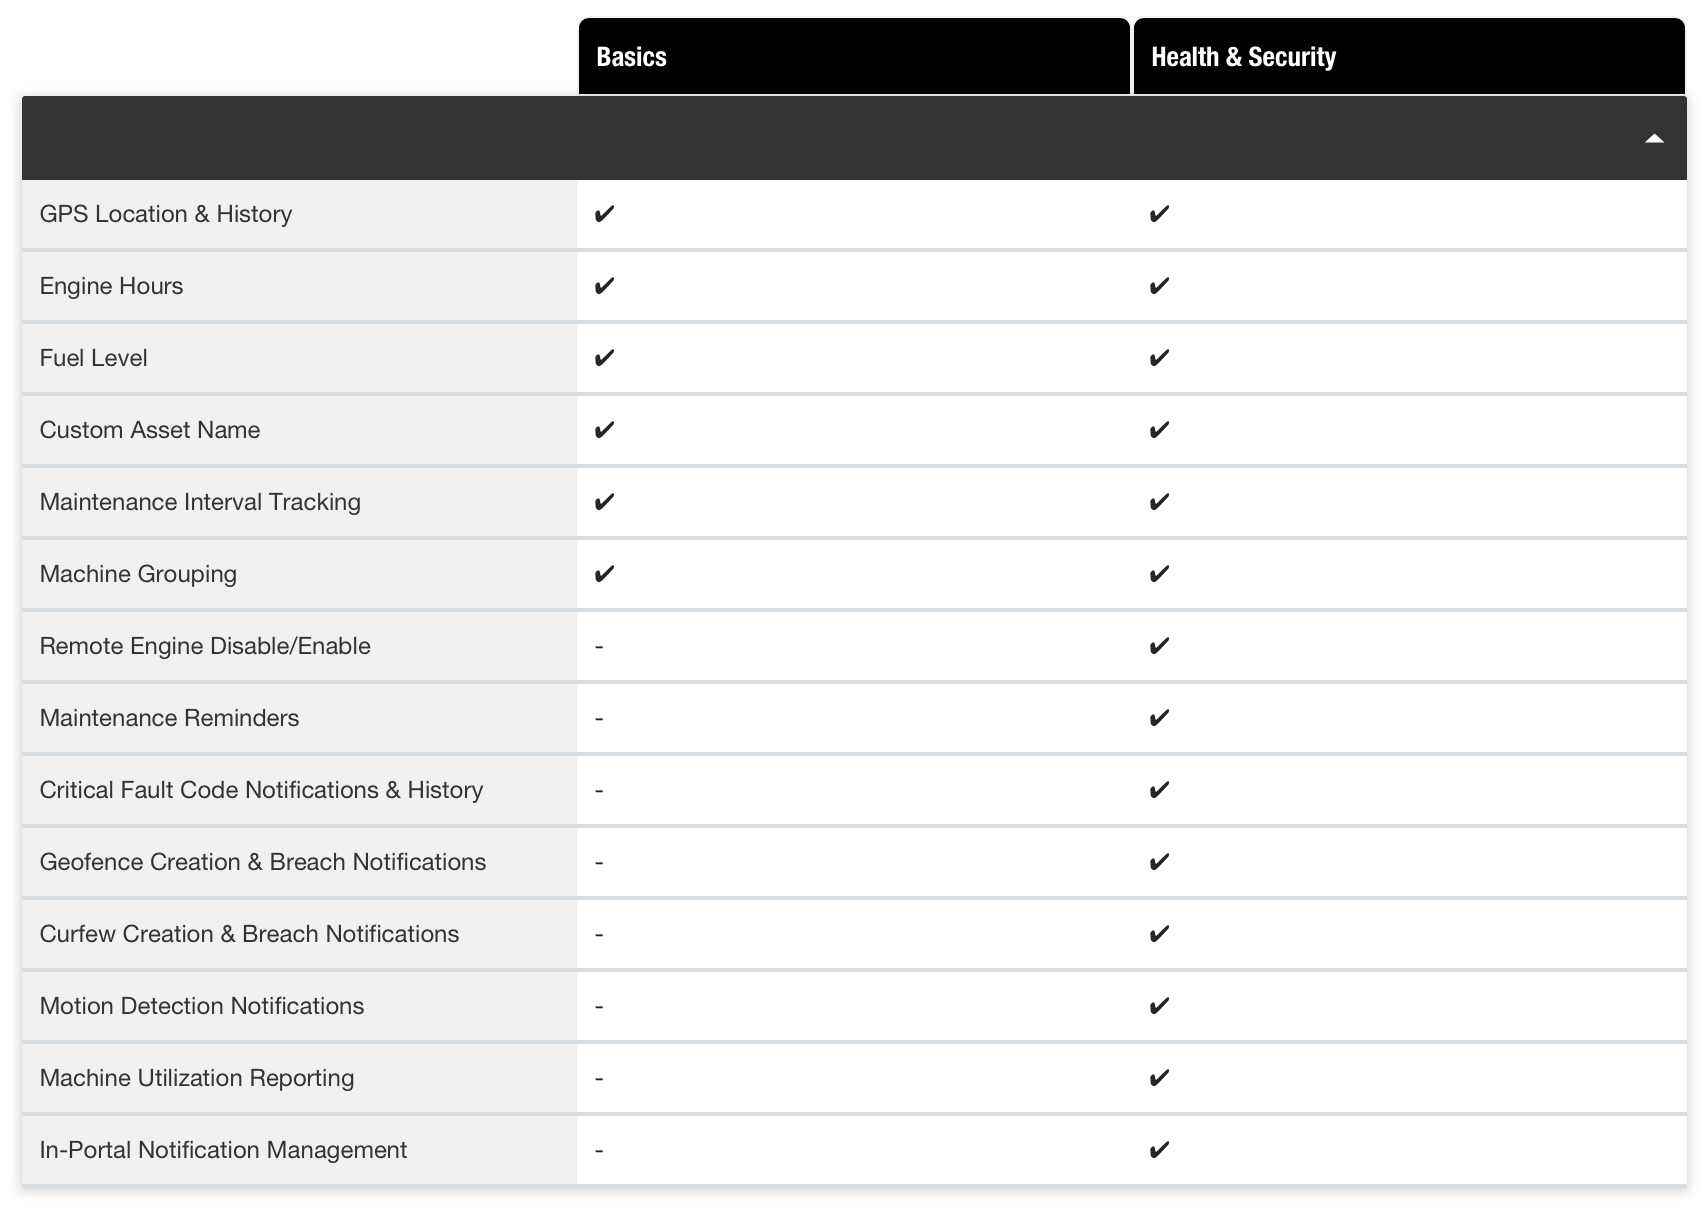Screen dimensions: 1706x1208
Task: Click the Critical Fault Code Notifications & History label
Action: point(261,790)
